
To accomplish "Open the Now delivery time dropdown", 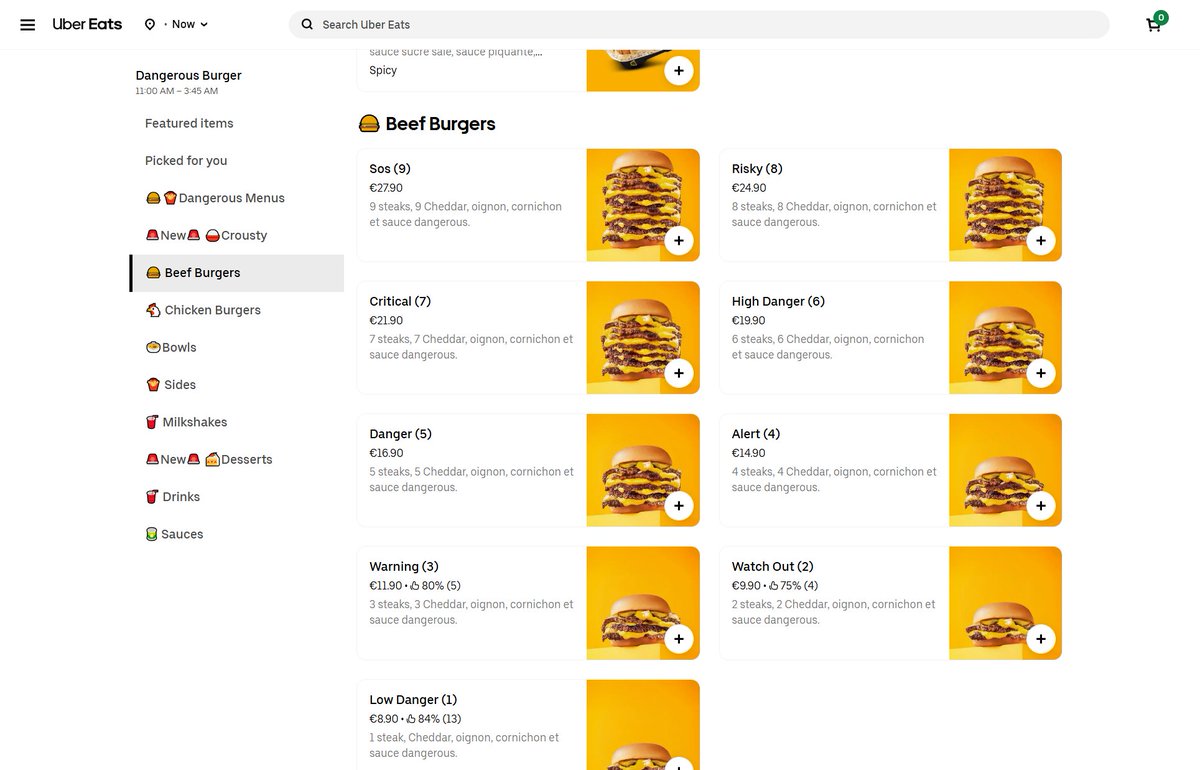I will 189,24.
